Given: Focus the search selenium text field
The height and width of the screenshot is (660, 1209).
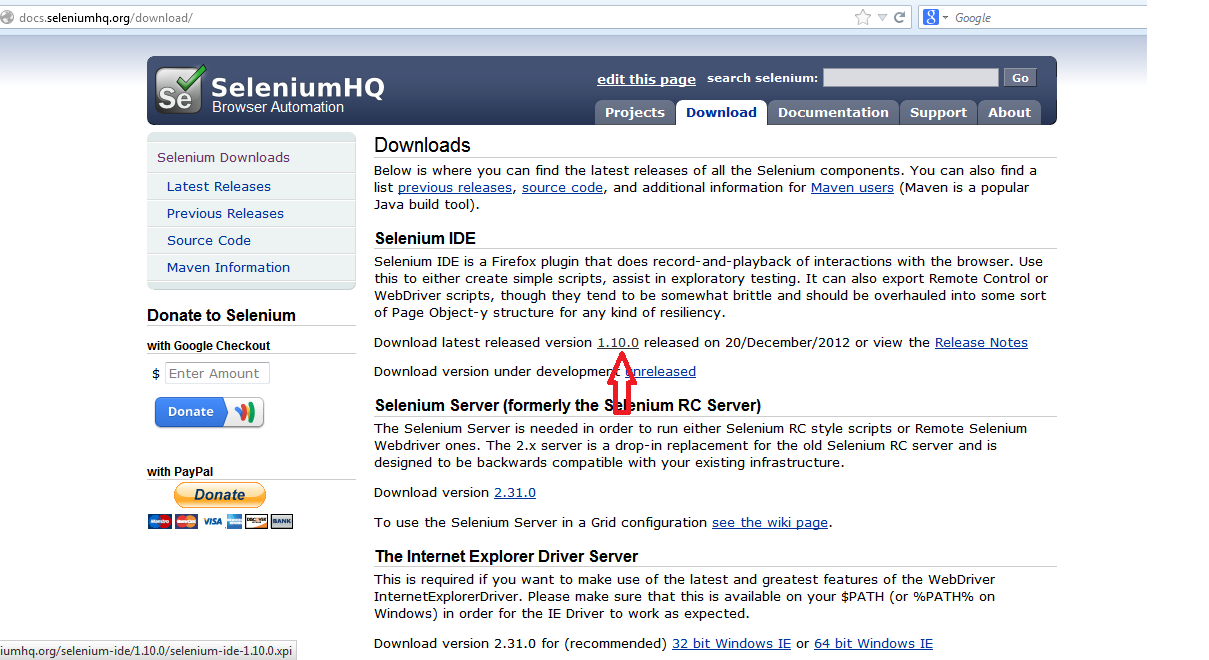Looking at the screenshot, I should click(910, 78).
